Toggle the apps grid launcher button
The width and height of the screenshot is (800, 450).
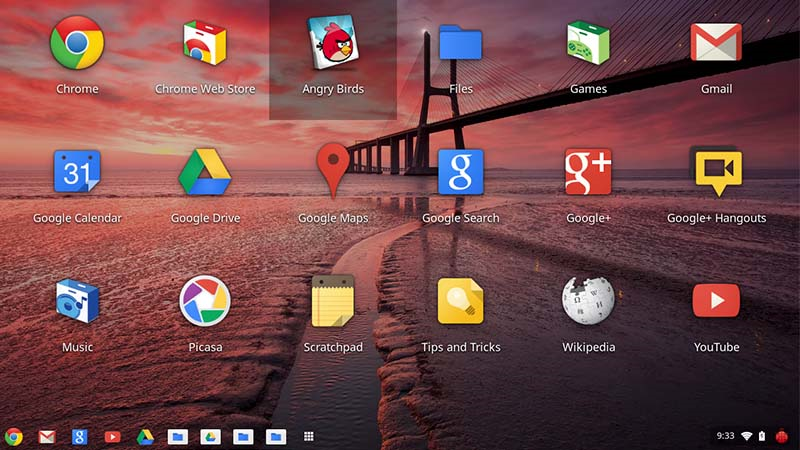pyautogui.click(x=309, y=436)
